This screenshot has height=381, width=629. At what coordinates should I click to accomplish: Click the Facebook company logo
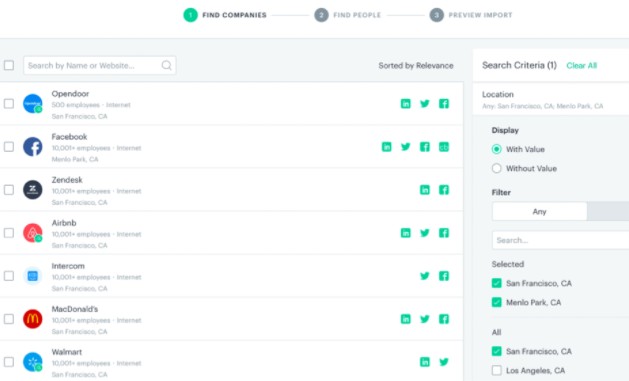(x=32, y=147)
